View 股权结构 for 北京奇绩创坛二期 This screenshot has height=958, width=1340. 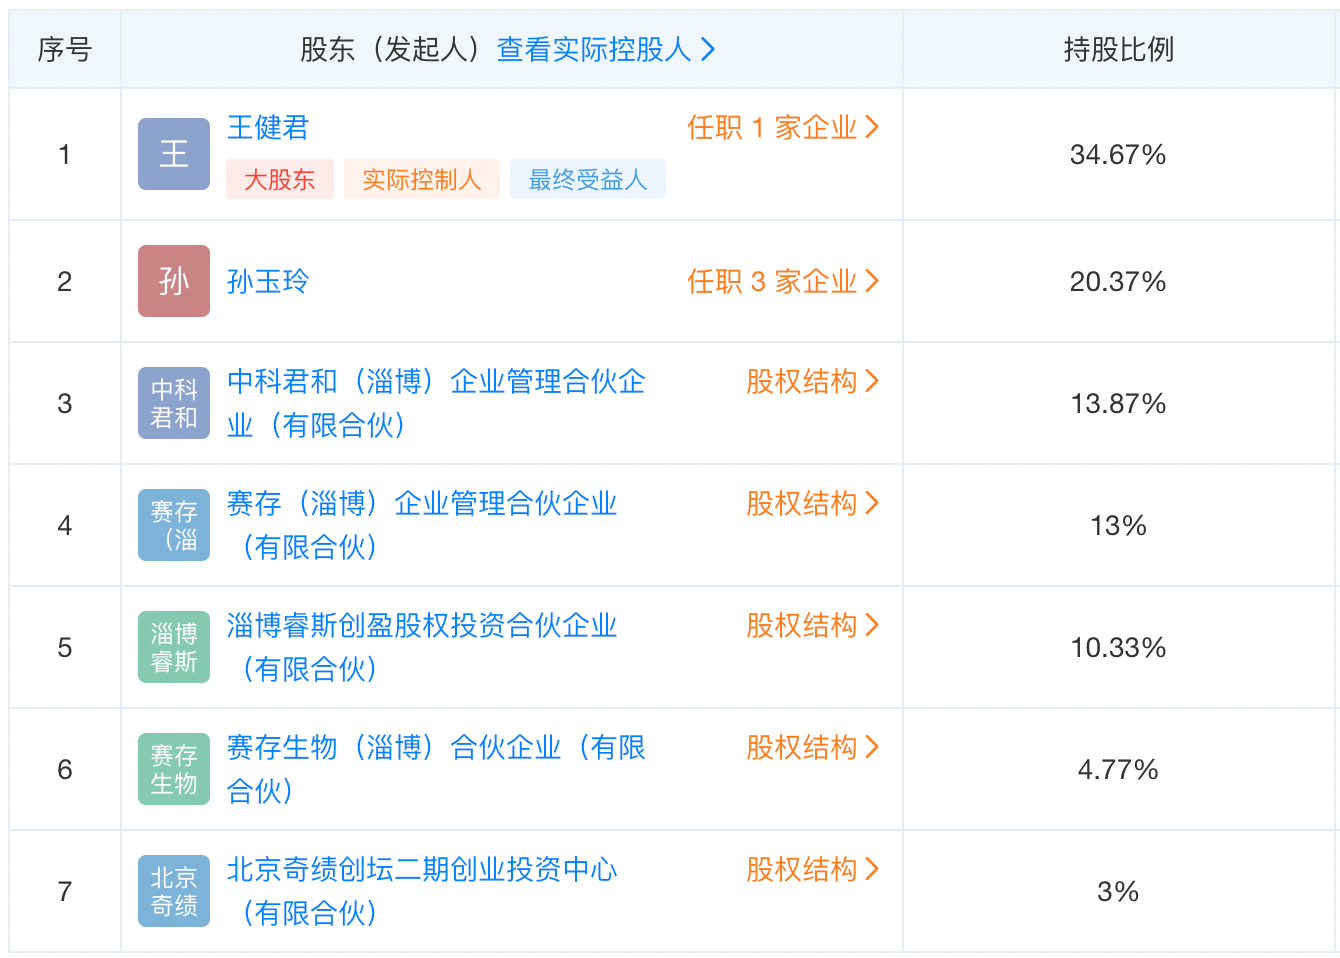click(x=812, y=869)
